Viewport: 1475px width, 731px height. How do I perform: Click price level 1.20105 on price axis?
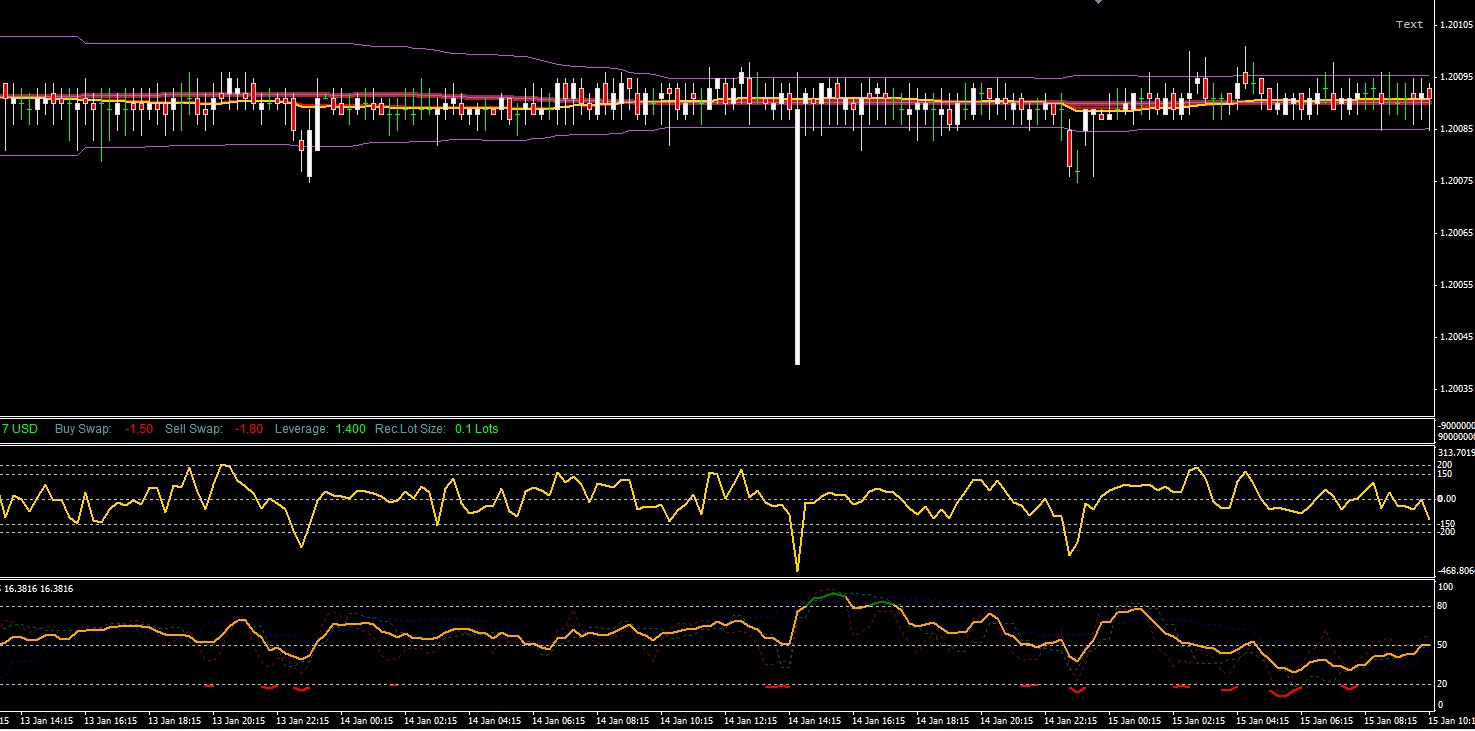[x=1456, y=25]
